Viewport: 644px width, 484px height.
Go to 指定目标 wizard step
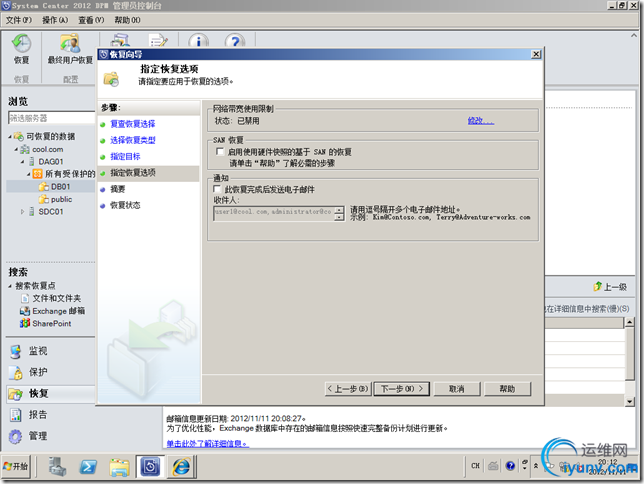point(125,157)
